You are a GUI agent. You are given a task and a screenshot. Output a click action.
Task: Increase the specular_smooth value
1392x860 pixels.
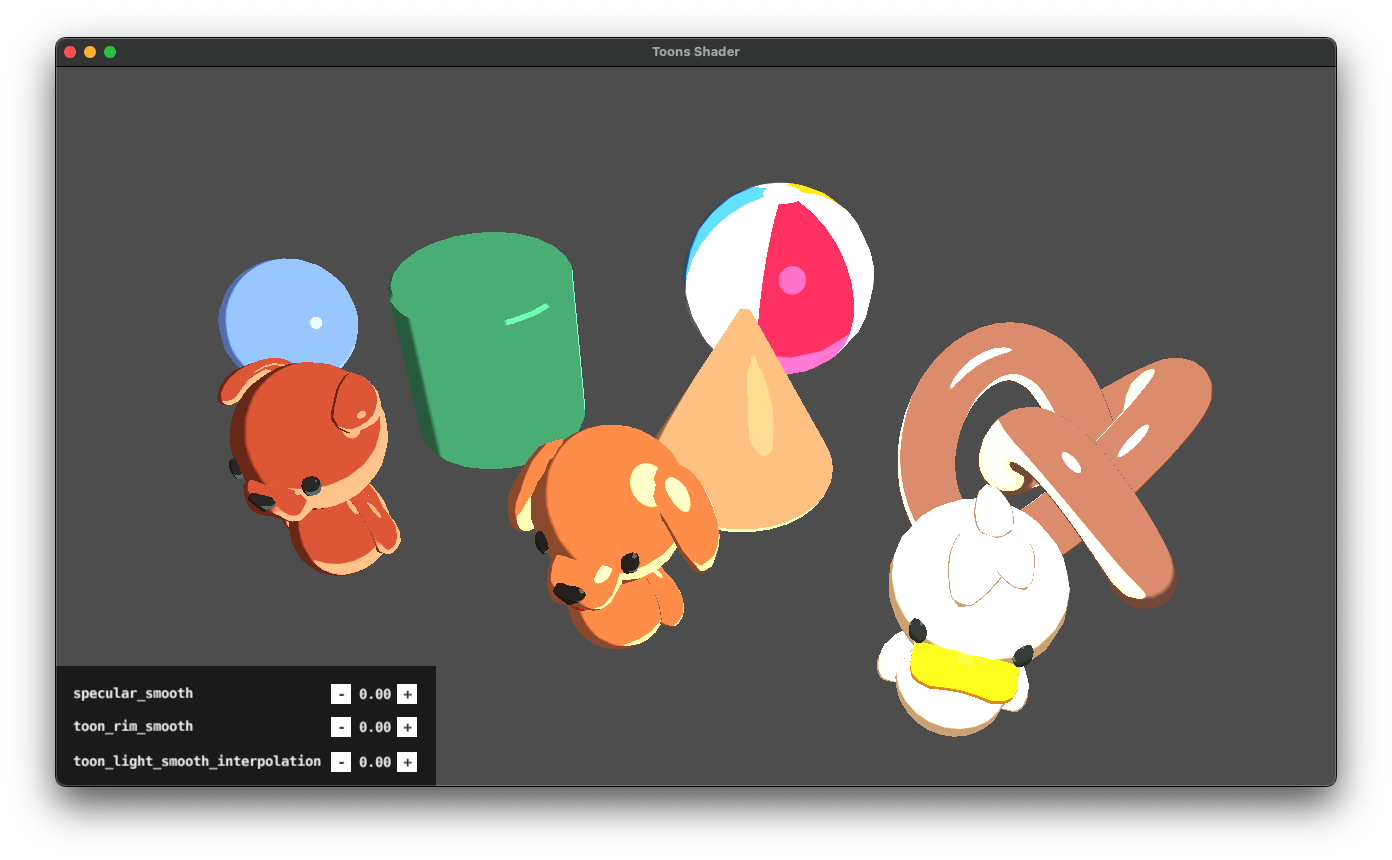click(408, 693)
